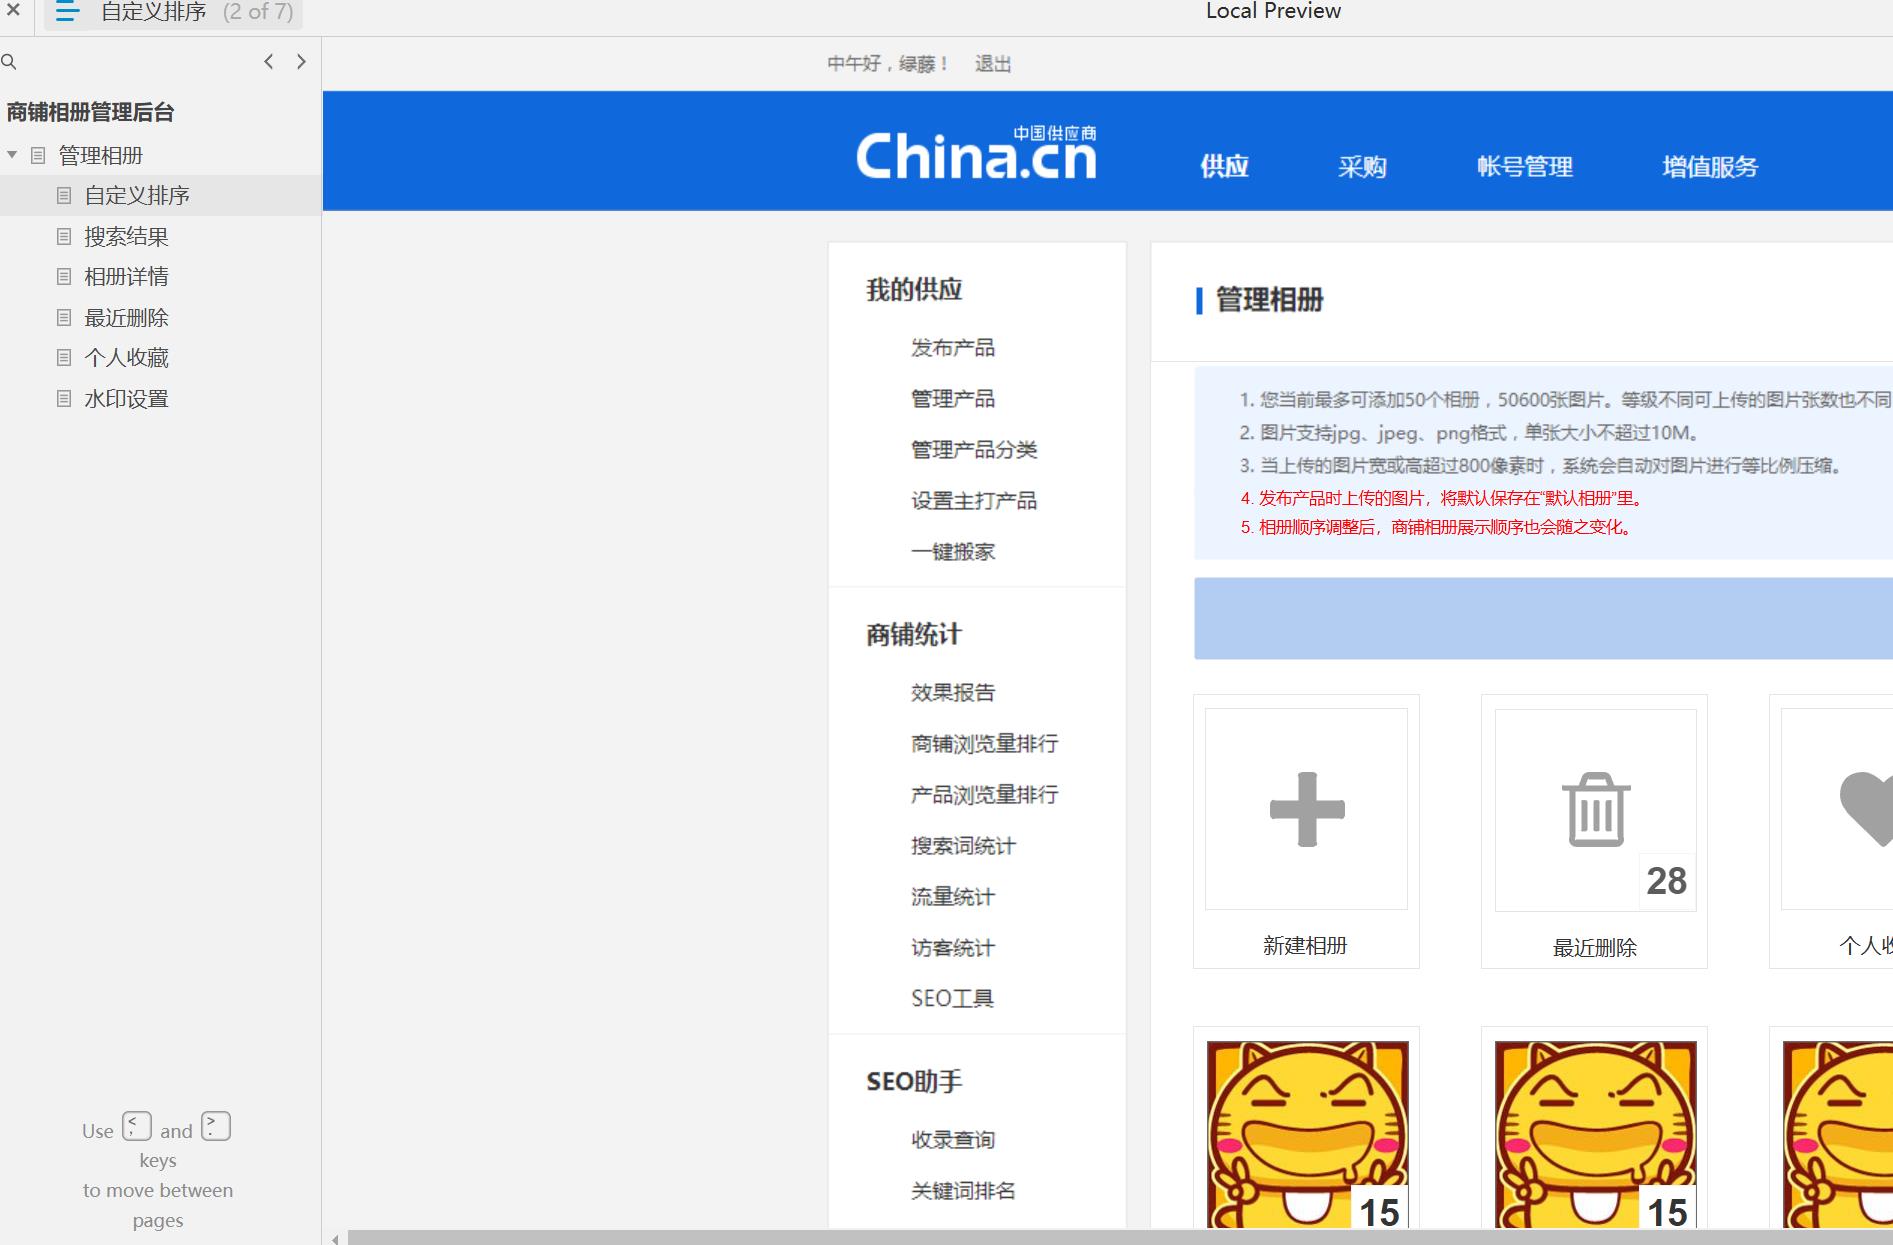Select the 管理相册 page in tree
1893x1245 pixels.
tap(100, 155)
